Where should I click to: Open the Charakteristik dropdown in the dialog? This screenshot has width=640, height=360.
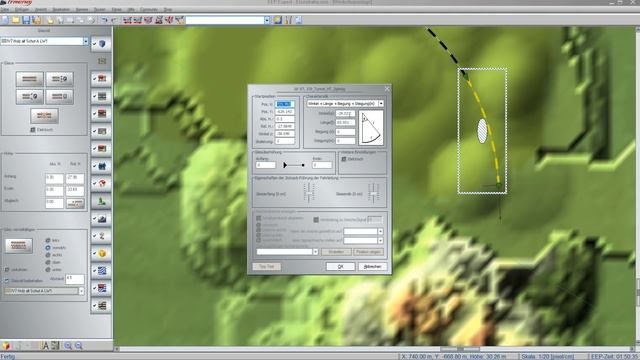381,104
